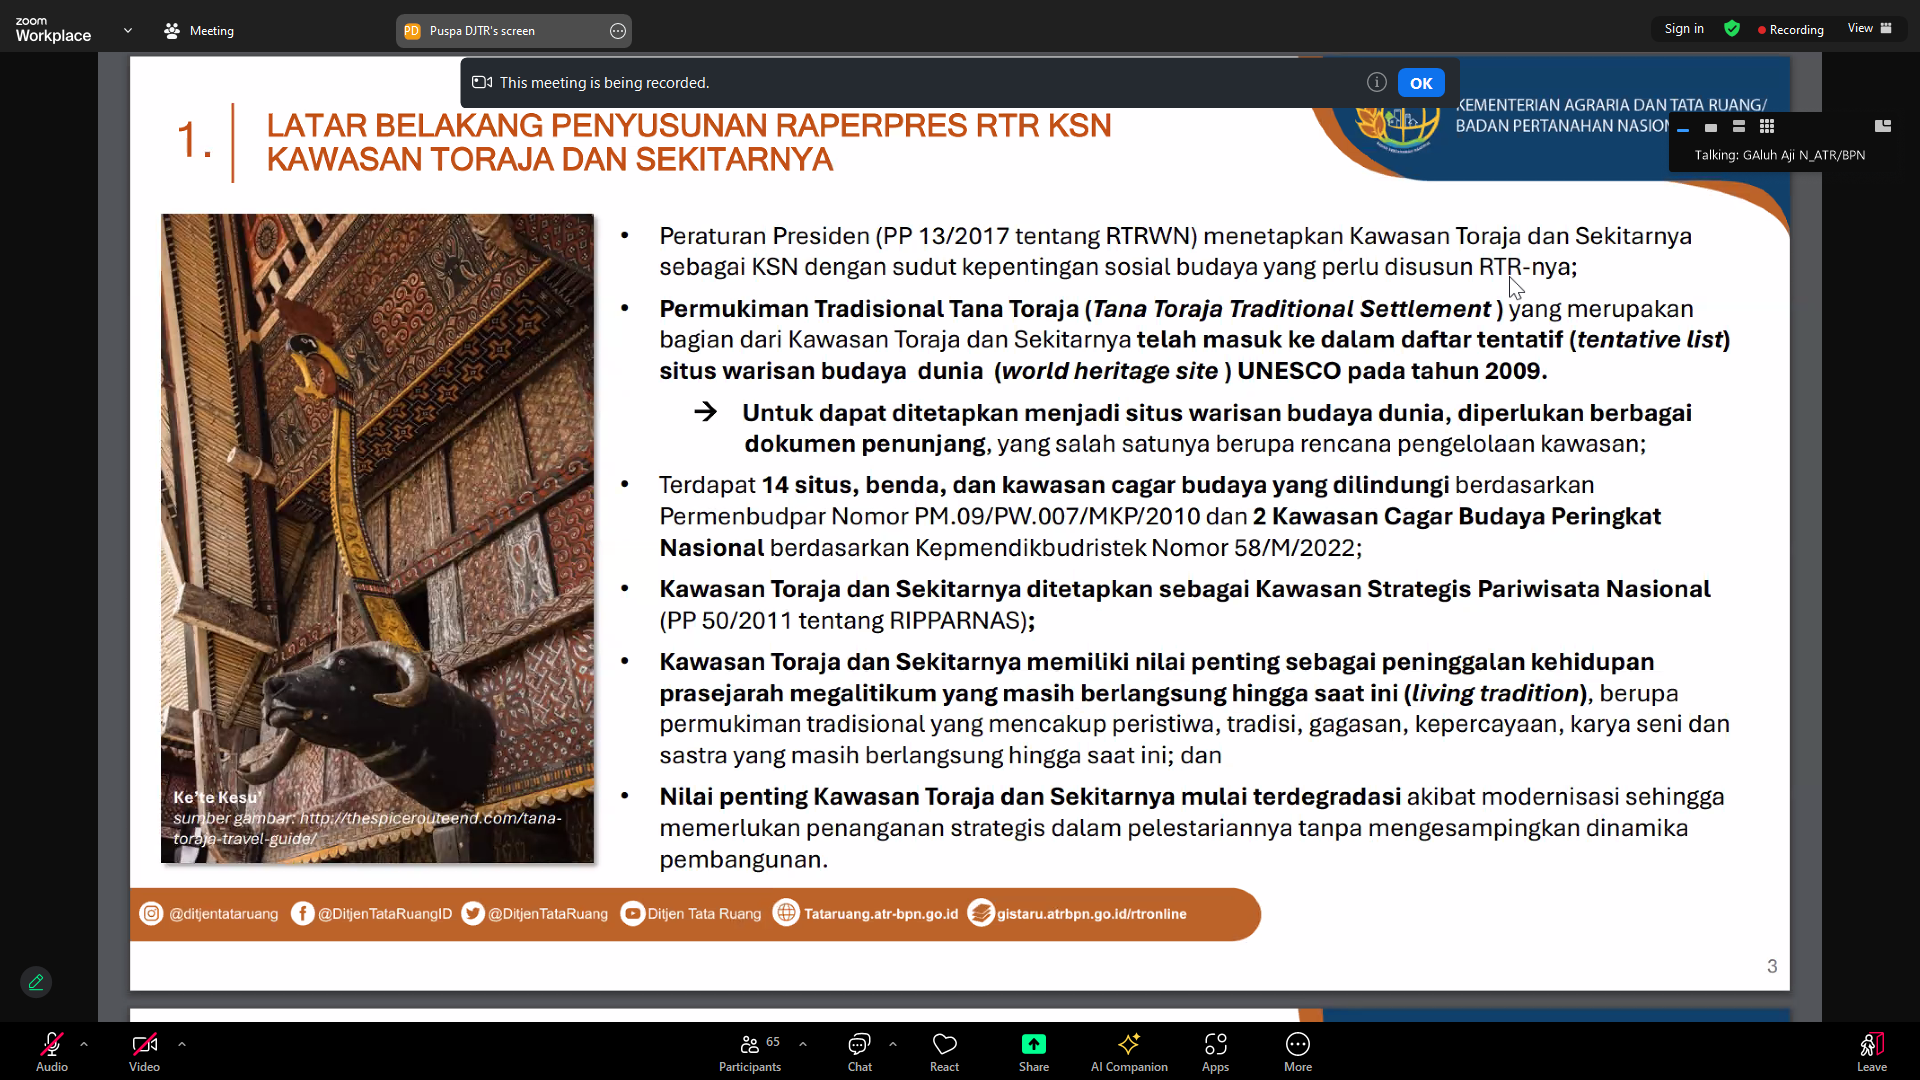Click the Meeting tab

coord(198,31)
